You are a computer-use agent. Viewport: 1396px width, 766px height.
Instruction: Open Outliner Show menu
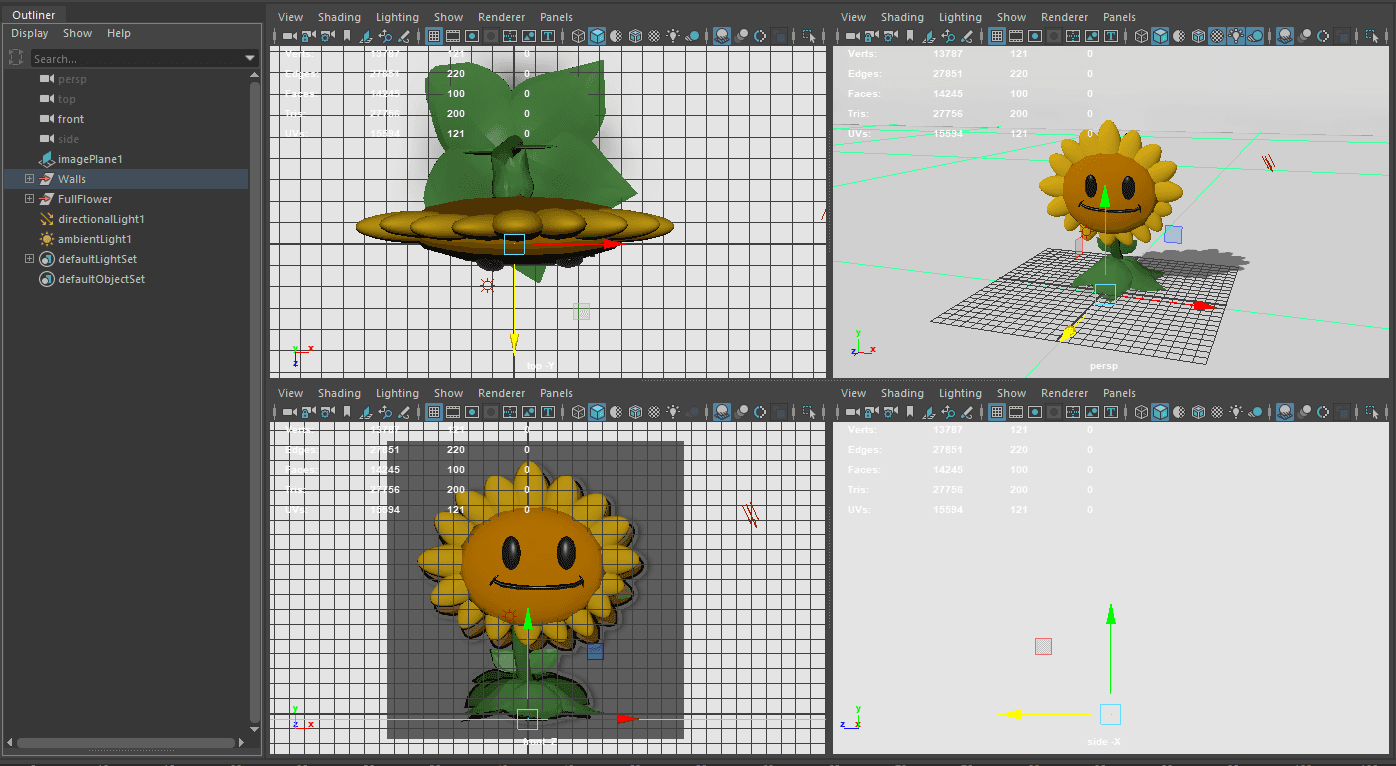click(77, 33)
